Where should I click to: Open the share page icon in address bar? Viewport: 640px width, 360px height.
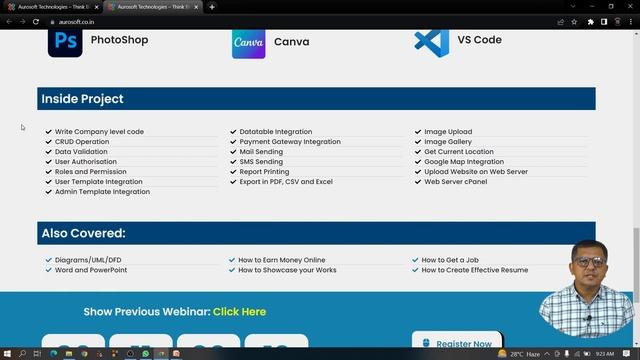coord(560,22)
